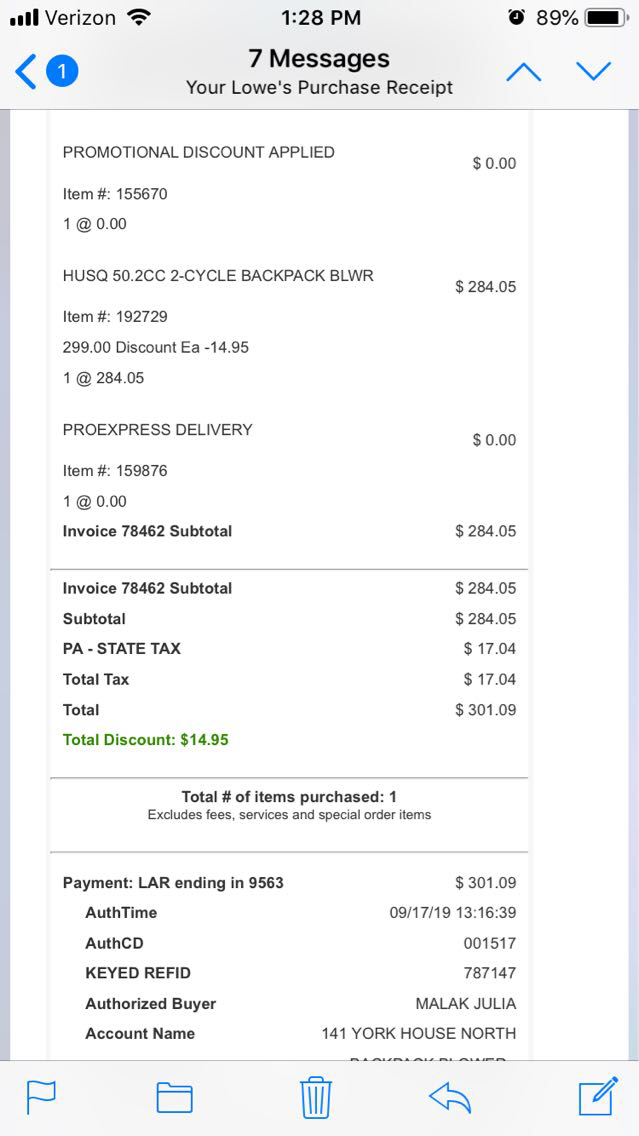The width and height of the screenshot is (639, 1136).
Task: Go to previous message with up arrow
Action: 525,72
